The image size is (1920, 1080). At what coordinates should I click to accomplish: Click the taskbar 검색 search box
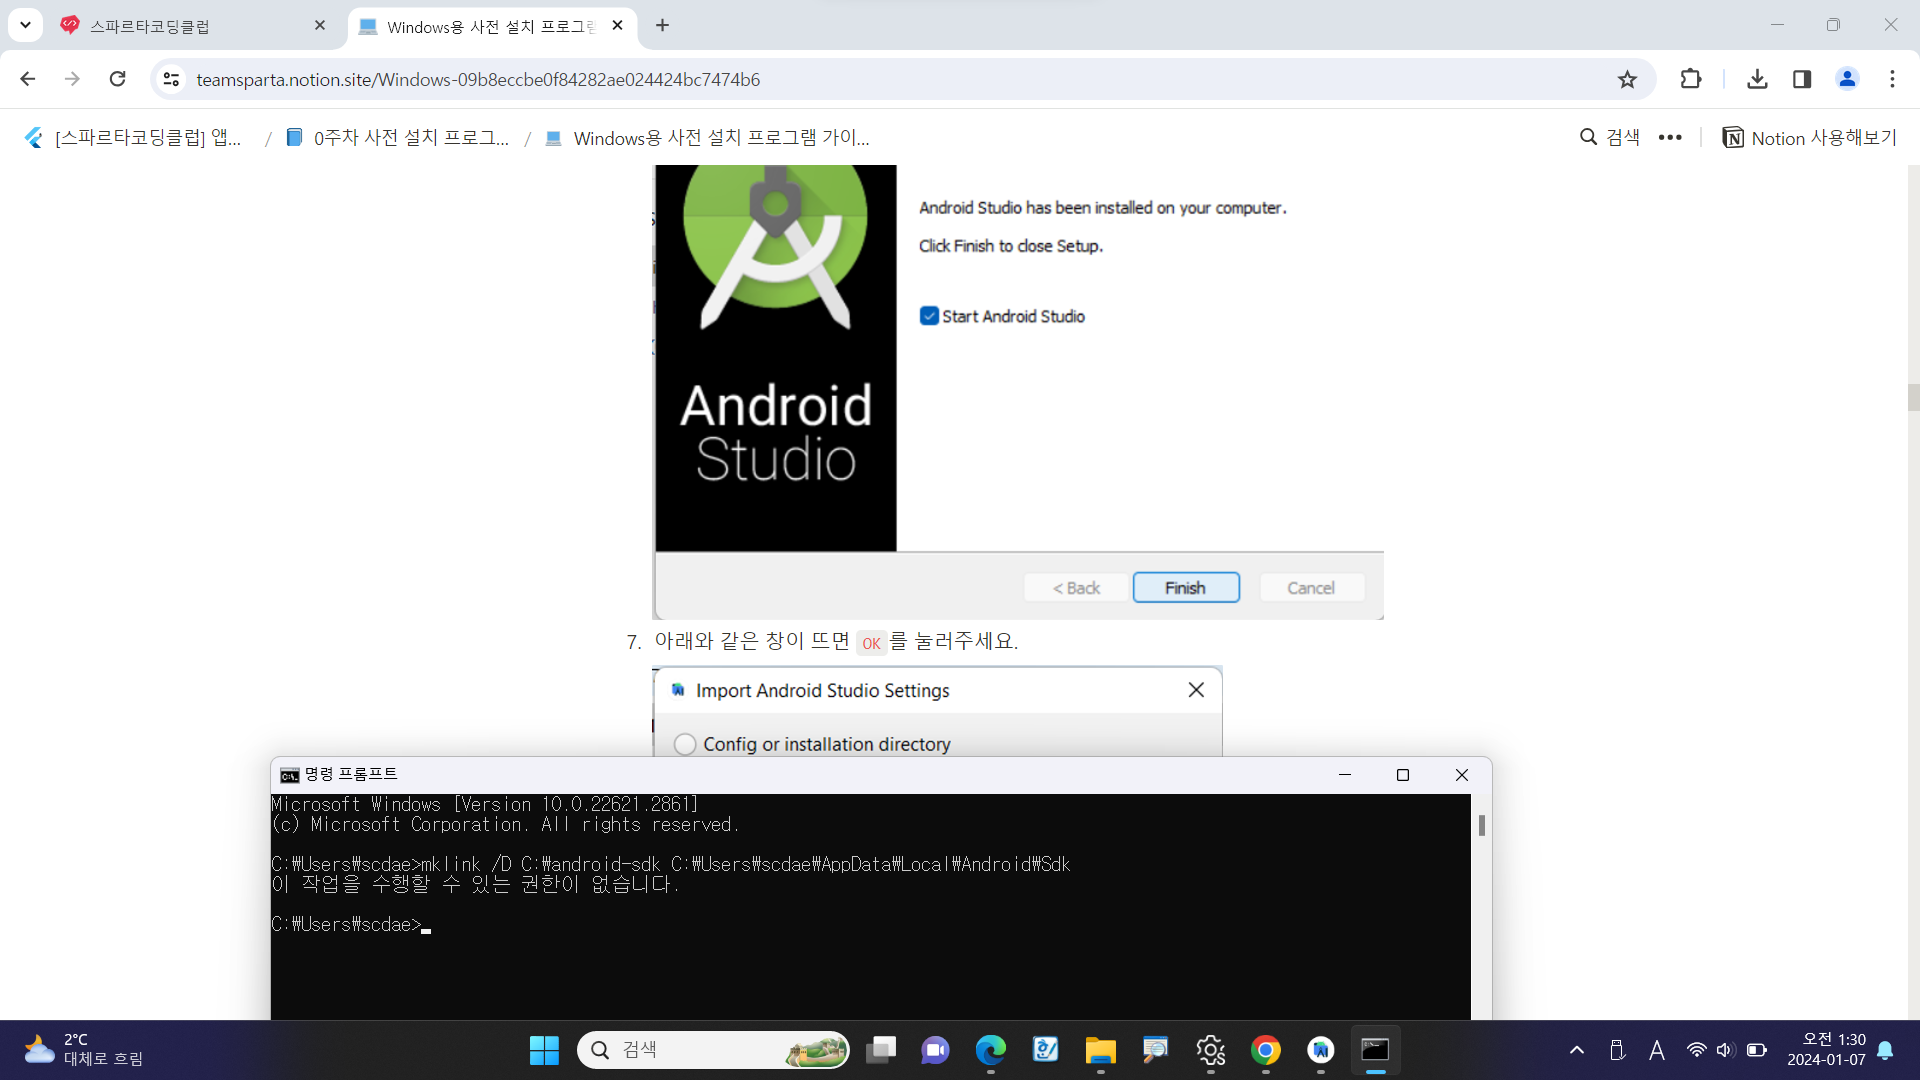click(714, 1050)
